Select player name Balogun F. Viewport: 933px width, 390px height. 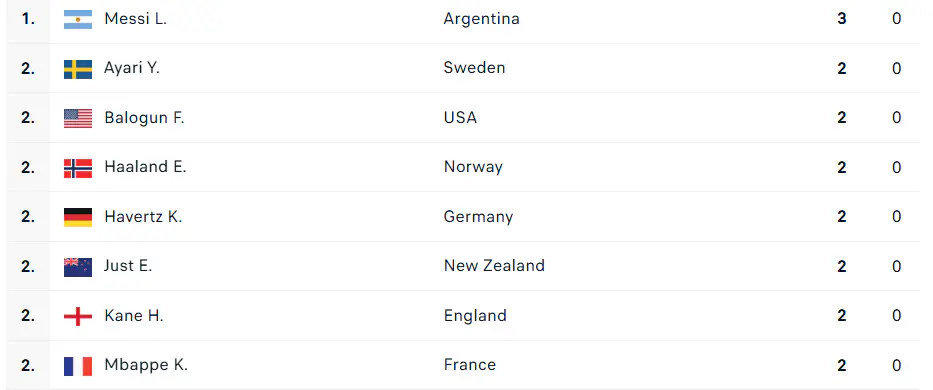click(144, 118)
